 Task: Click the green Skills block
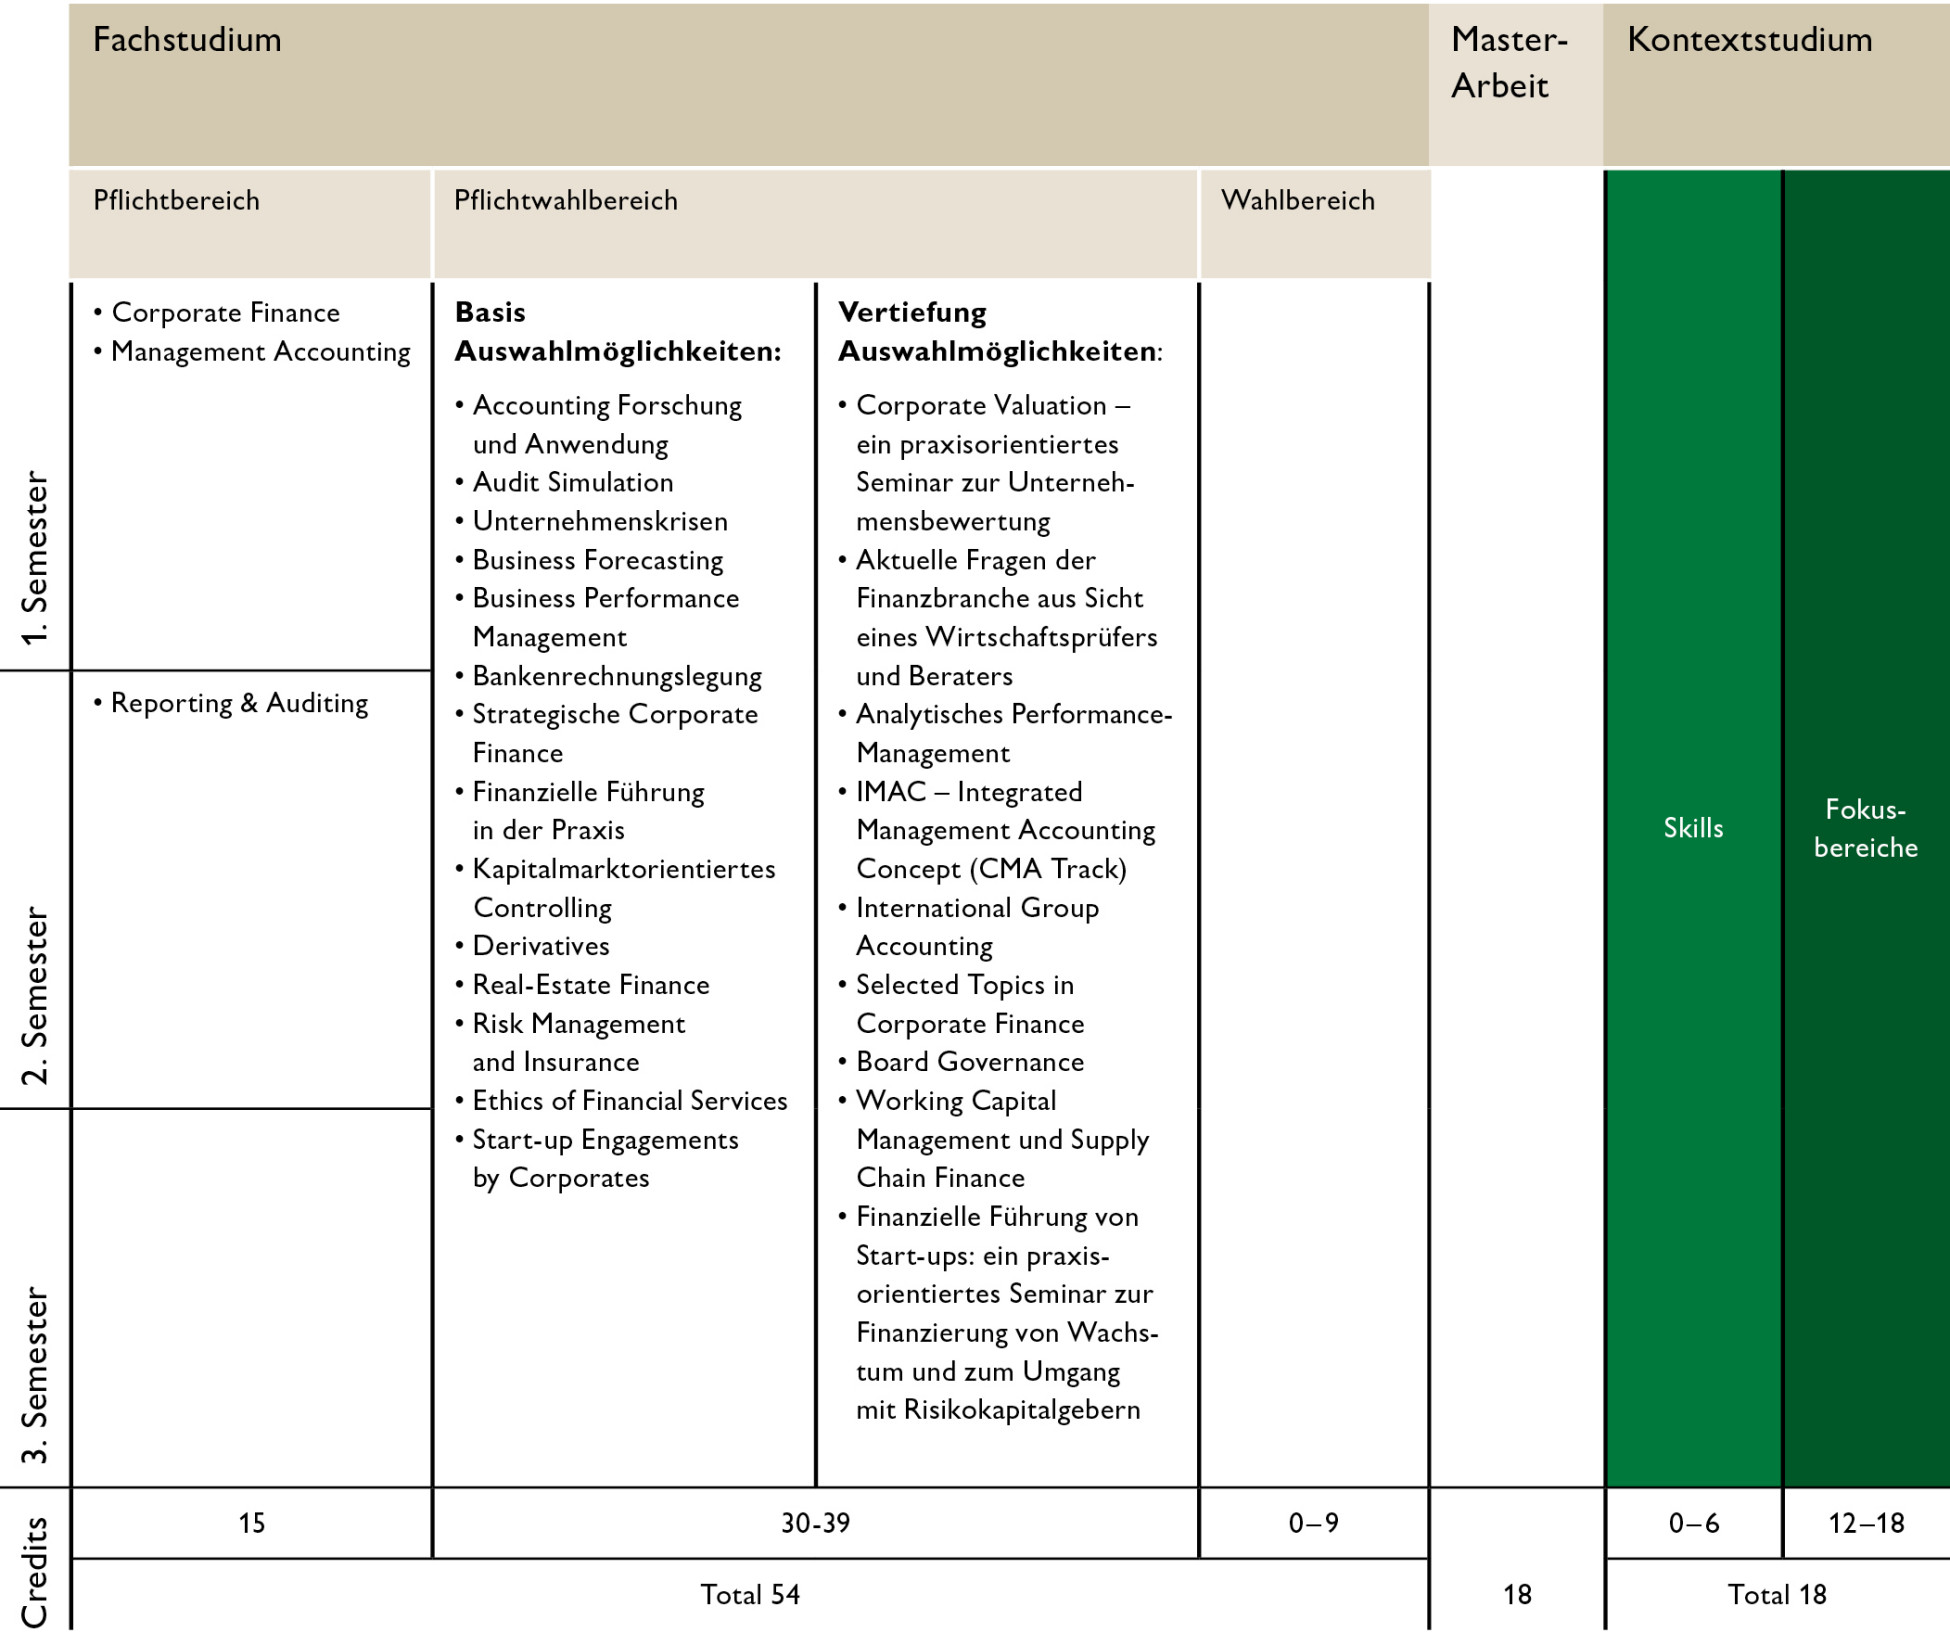(x=1693, y=828)
